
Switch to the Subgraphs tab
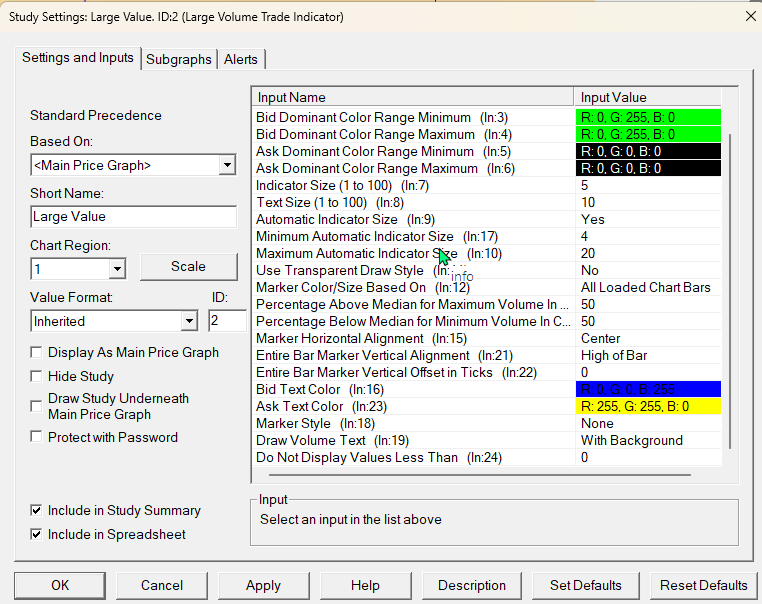pyautogui.click(x=178, y=59)
